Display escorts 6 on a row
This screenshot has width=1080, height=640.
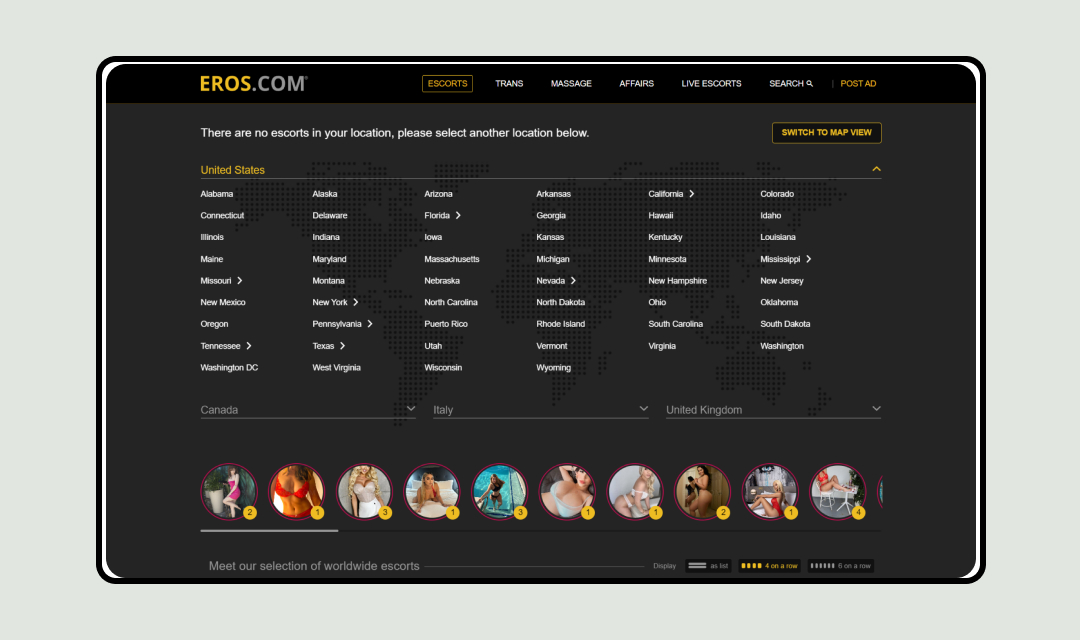840,565
